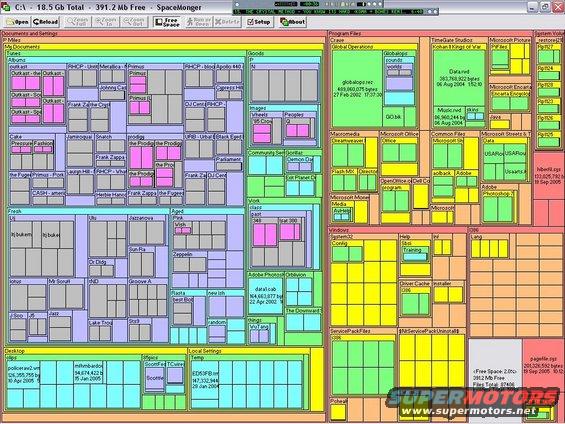This screenshot has height=424, width=565.
Task: Click the Config folder label
Action: tap(340, 243)
